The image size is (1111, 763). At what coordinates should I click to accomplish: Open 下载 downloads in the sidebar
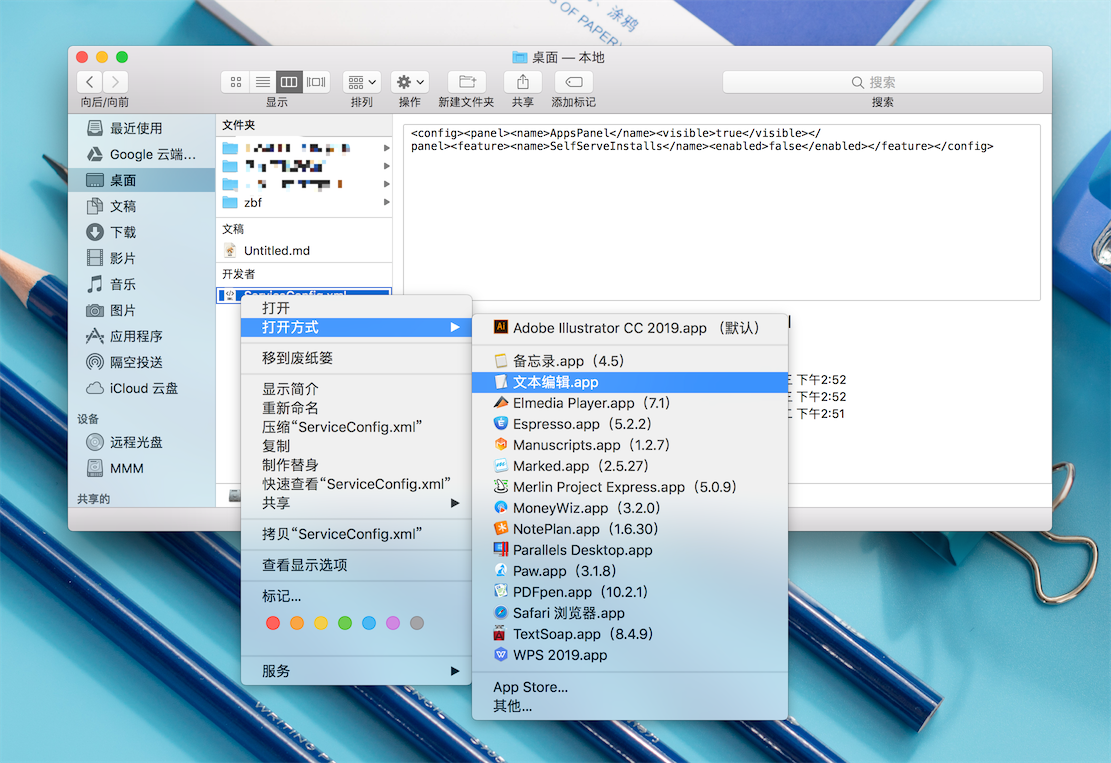(x=142, y=232)
